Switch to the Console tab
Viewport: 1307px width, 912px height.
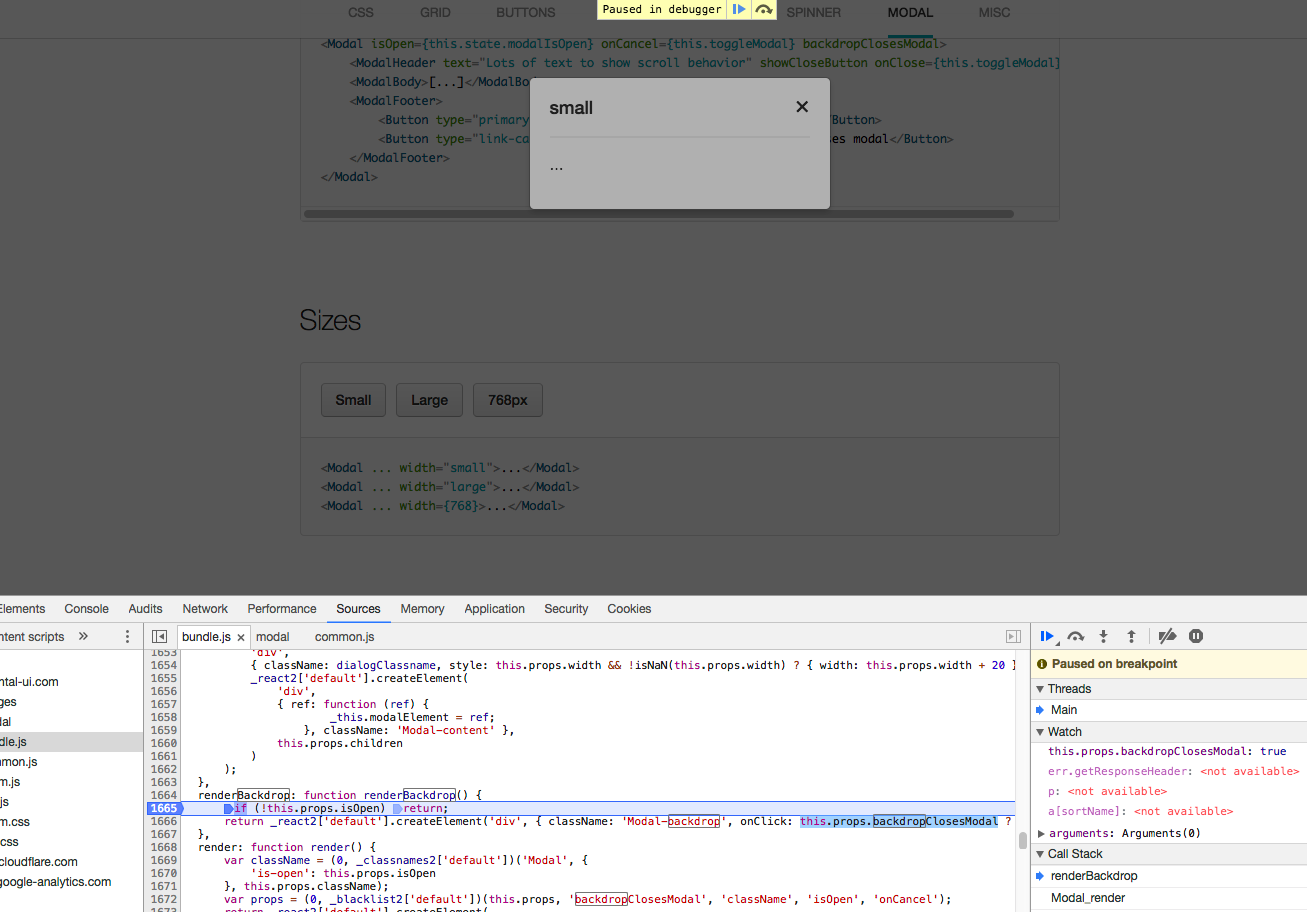click(86, 608)
